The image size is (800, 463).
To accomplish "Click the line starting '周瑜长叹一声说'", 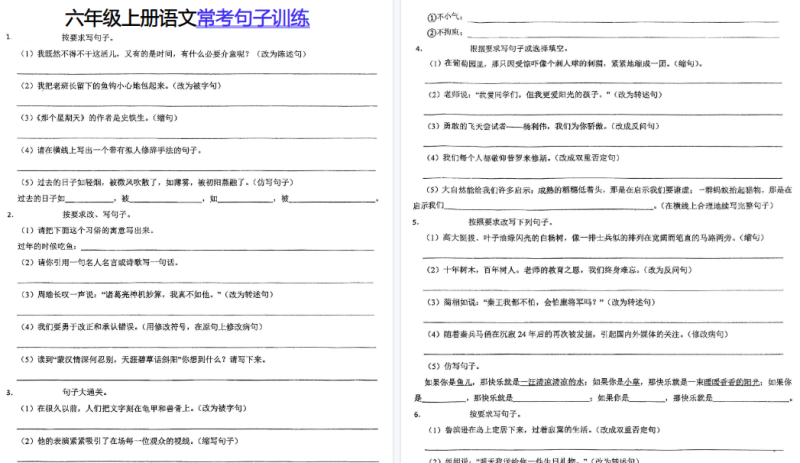I will (147, 295).
